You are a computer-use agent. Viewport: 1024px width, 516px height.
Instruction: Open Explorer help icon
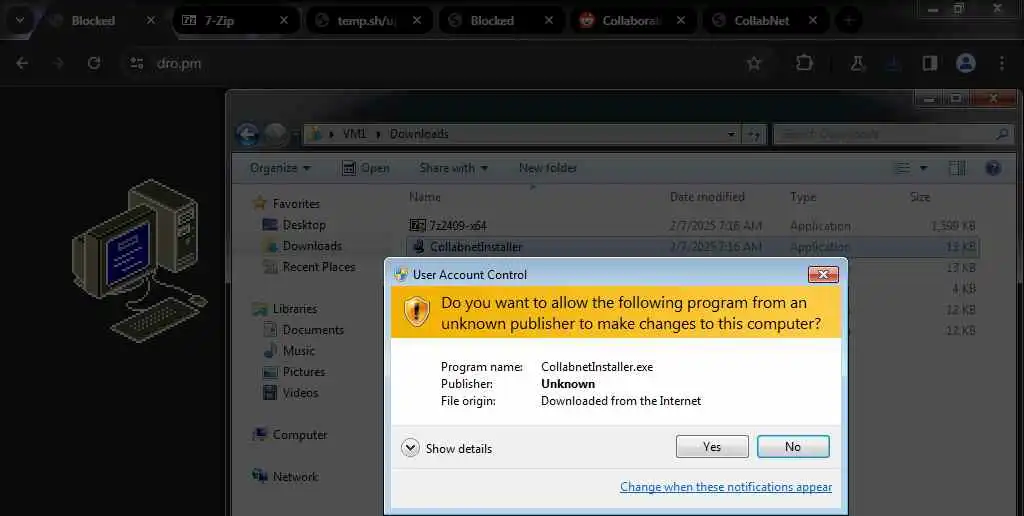pyautogui.click(x=993, y=169)
